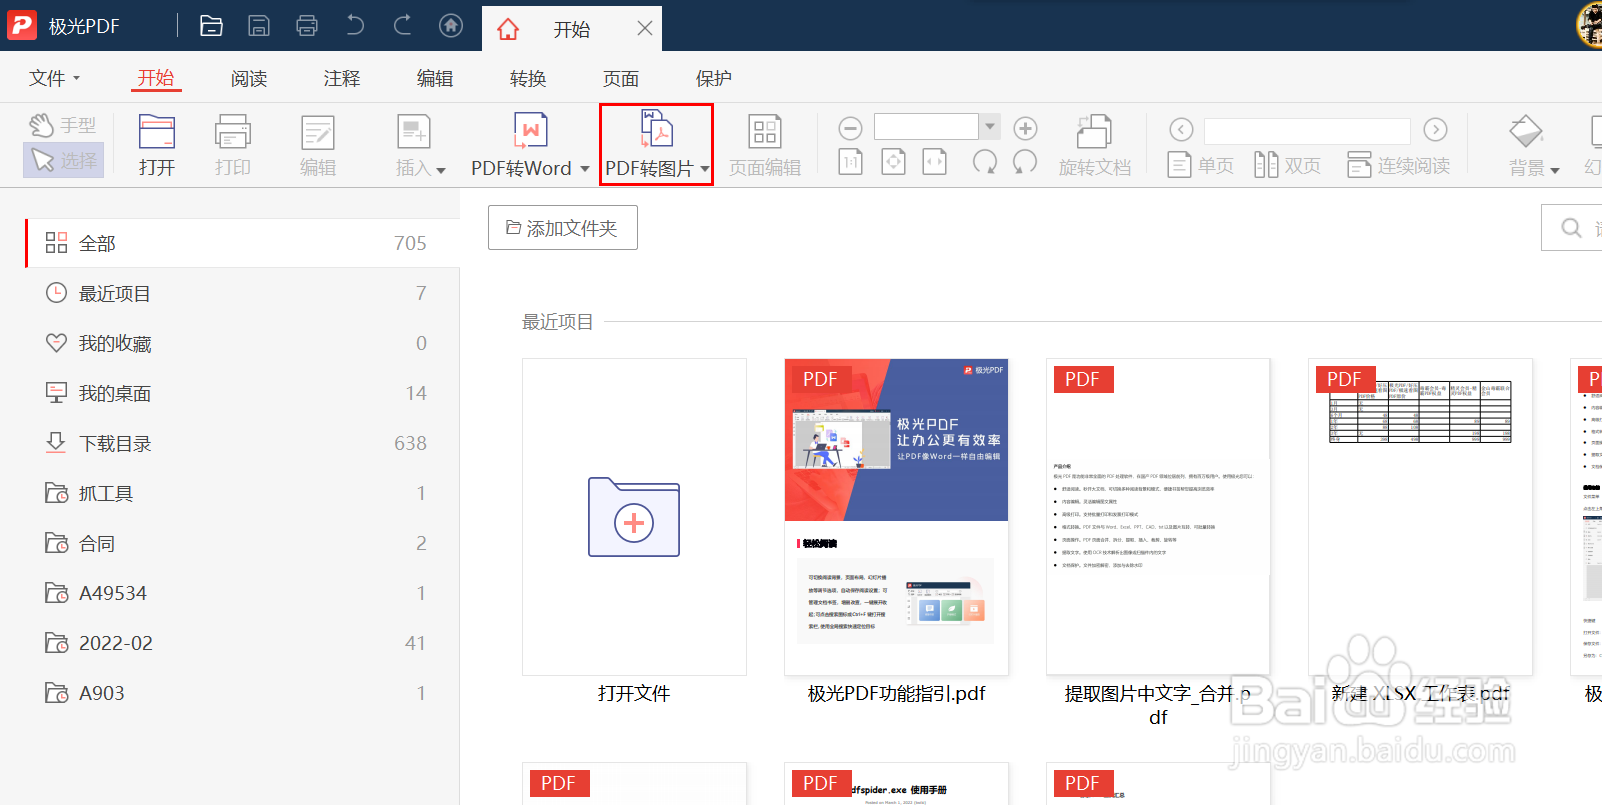1602x805 pixels.
Task: Open 下载目录 in sidebar
Action: [x=242, y=443]
